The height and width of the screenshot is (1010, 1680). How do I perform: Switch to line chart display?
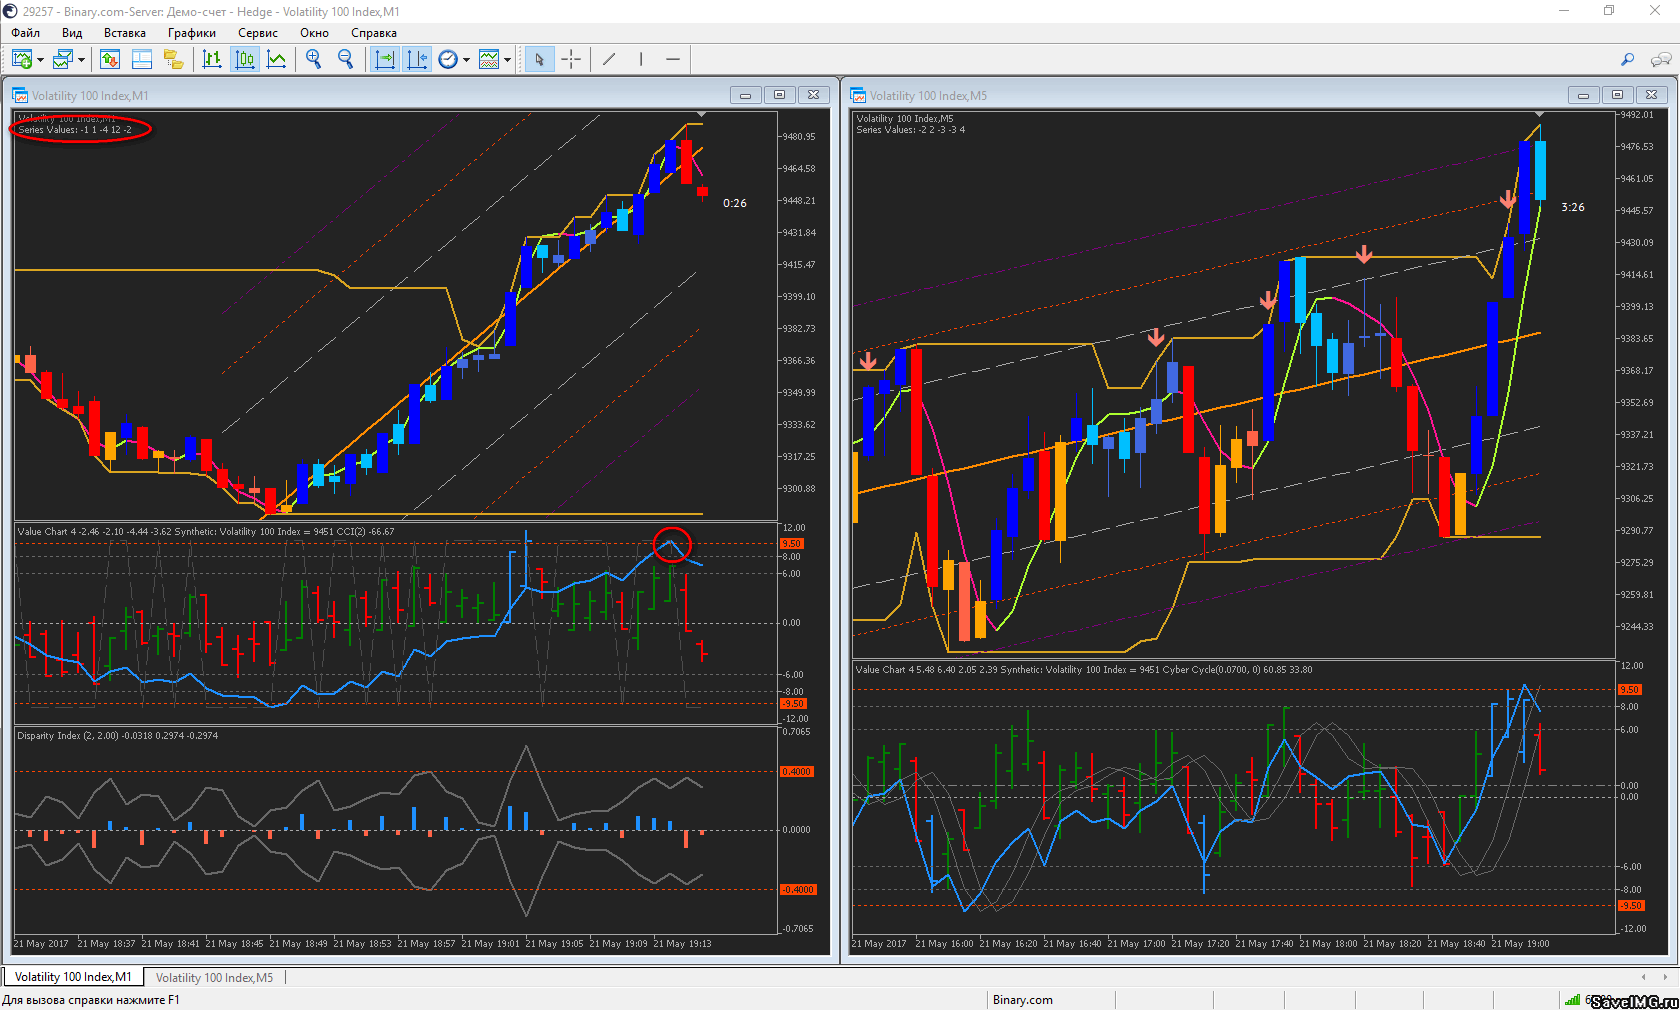click(x=277, y=60)
